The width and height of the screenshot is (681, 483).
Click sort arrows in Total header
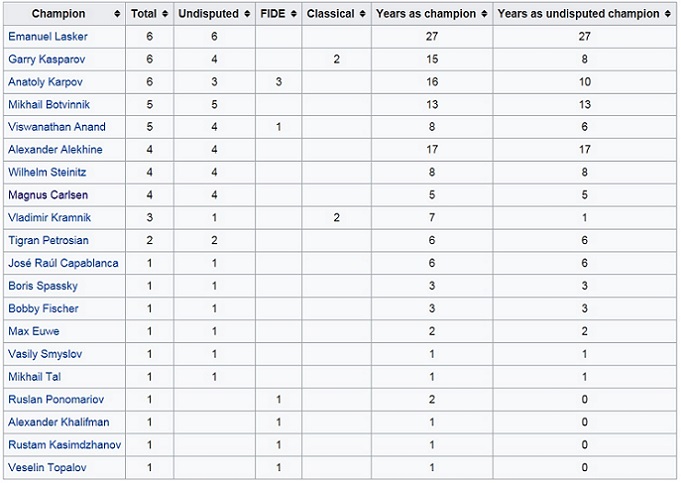pos(166,14)
